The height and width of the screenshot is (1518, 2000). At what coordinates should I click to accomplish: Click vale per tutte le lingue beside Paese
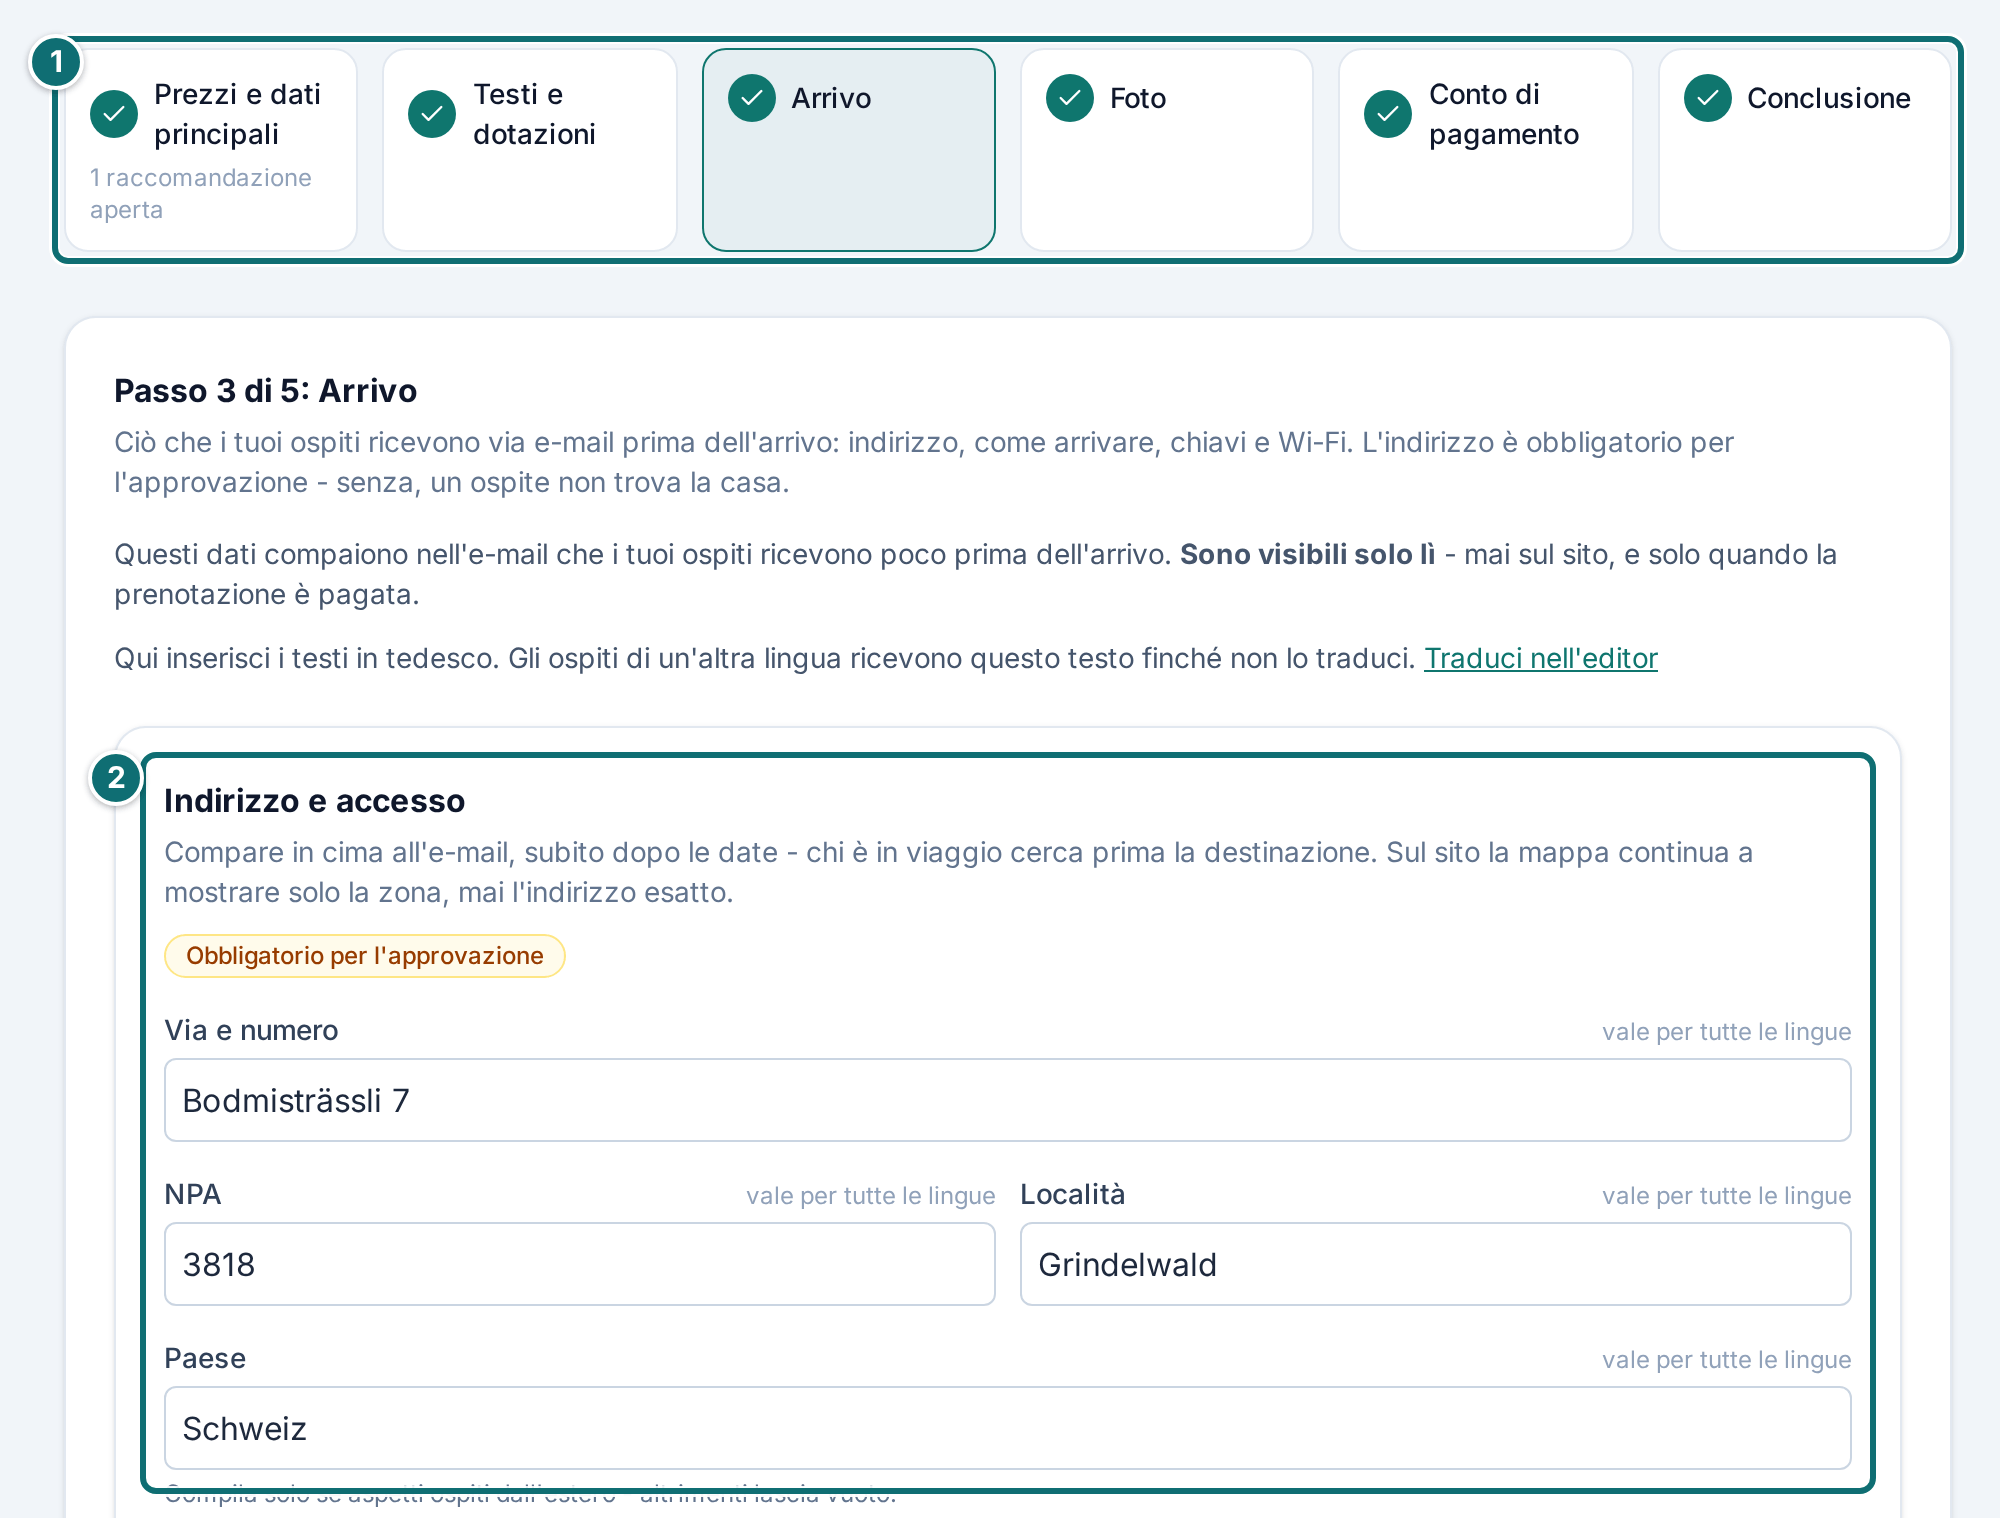click(1727, 1360)
